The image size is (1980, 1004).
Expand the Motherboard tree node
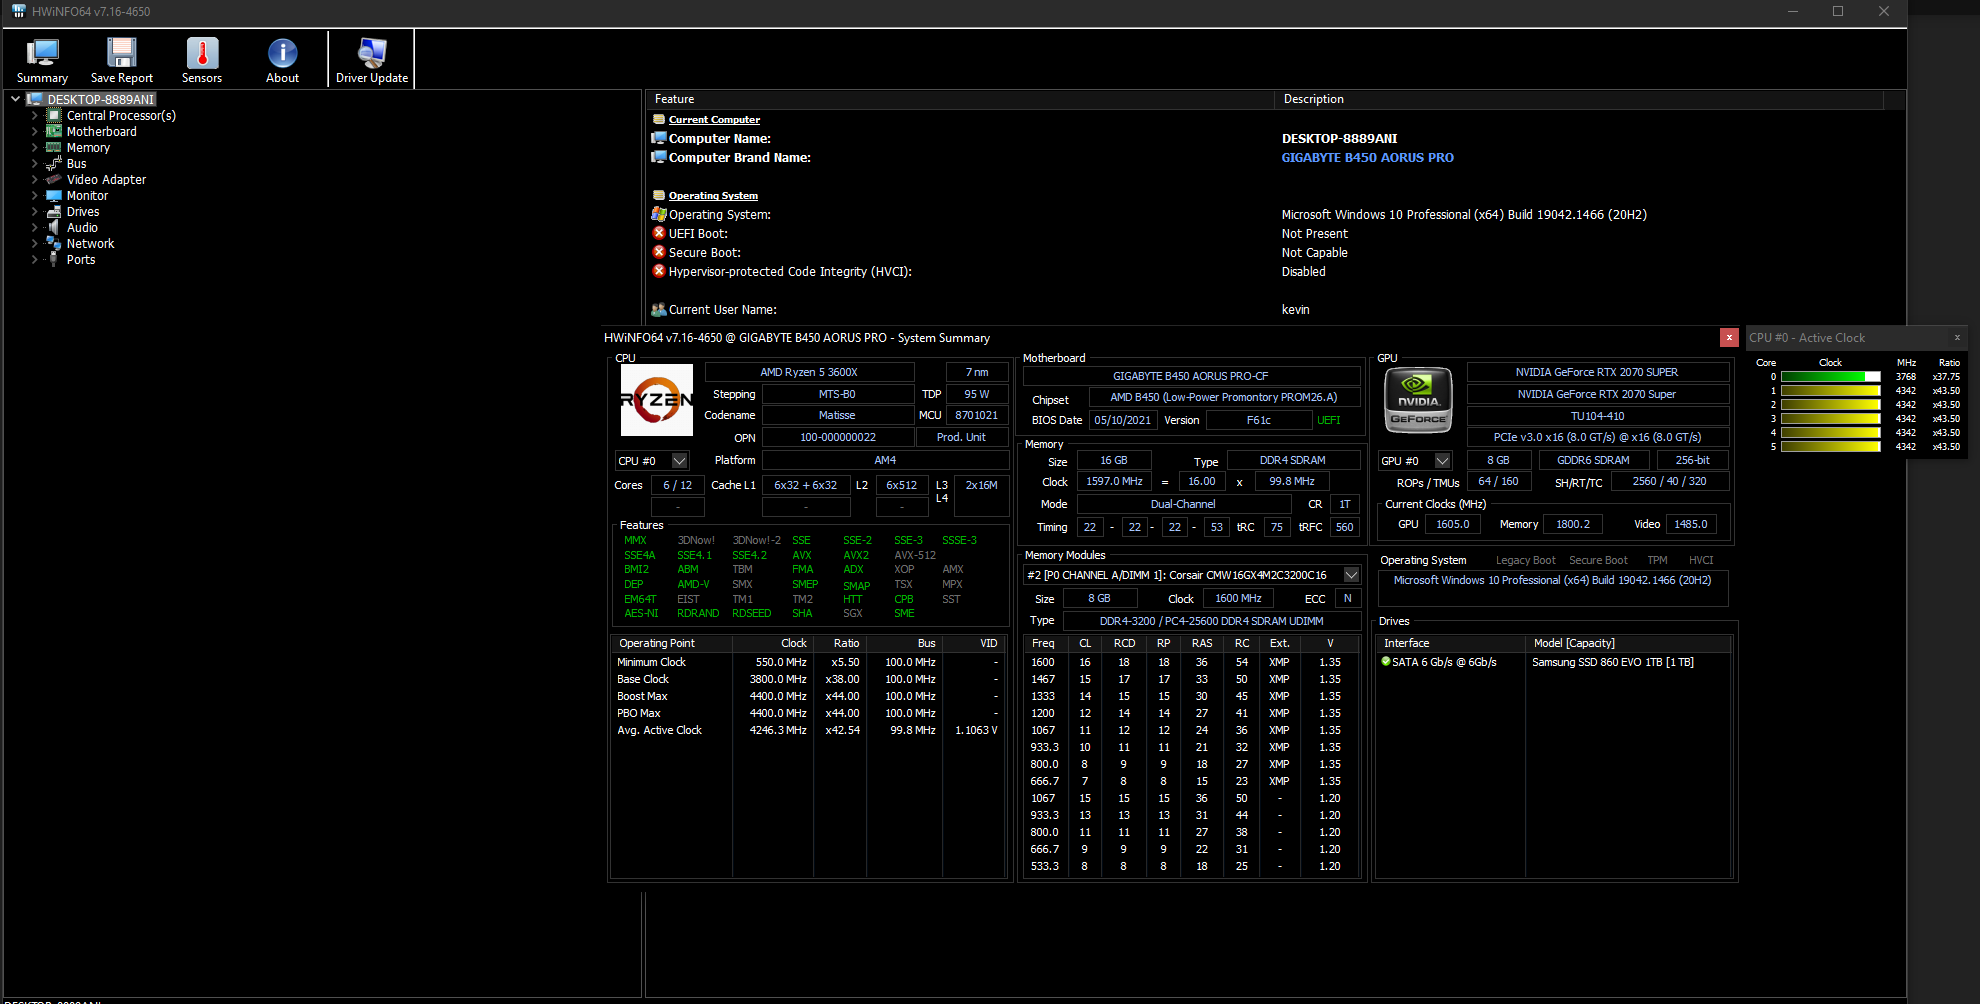pos(35,132)
